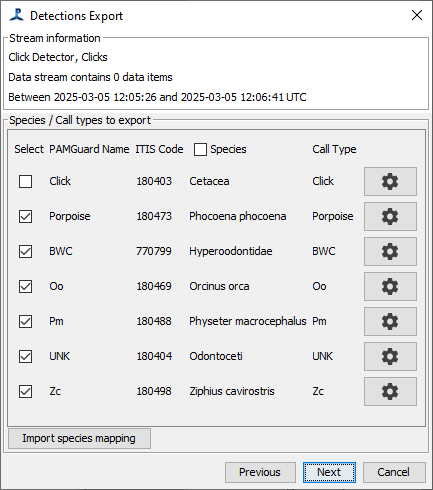
Task: Open settings gear for Click row
Action: pos(390,181)
